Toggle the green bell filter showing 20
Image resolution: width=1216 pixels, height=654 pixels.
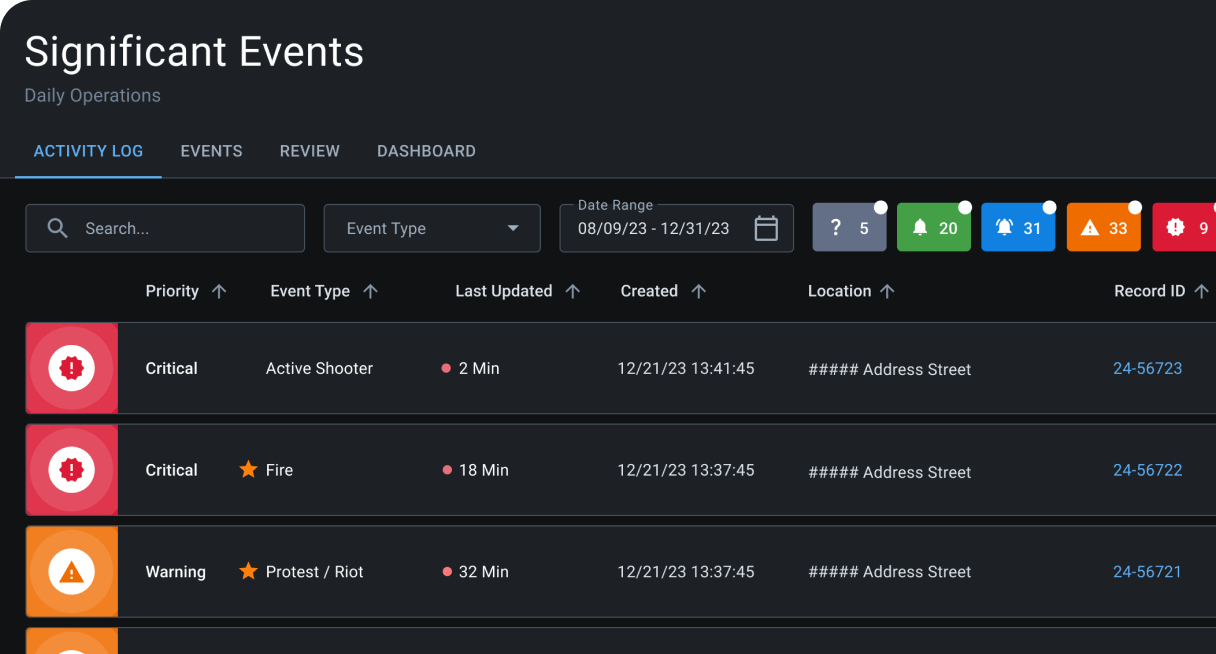(x=933, y=228)
